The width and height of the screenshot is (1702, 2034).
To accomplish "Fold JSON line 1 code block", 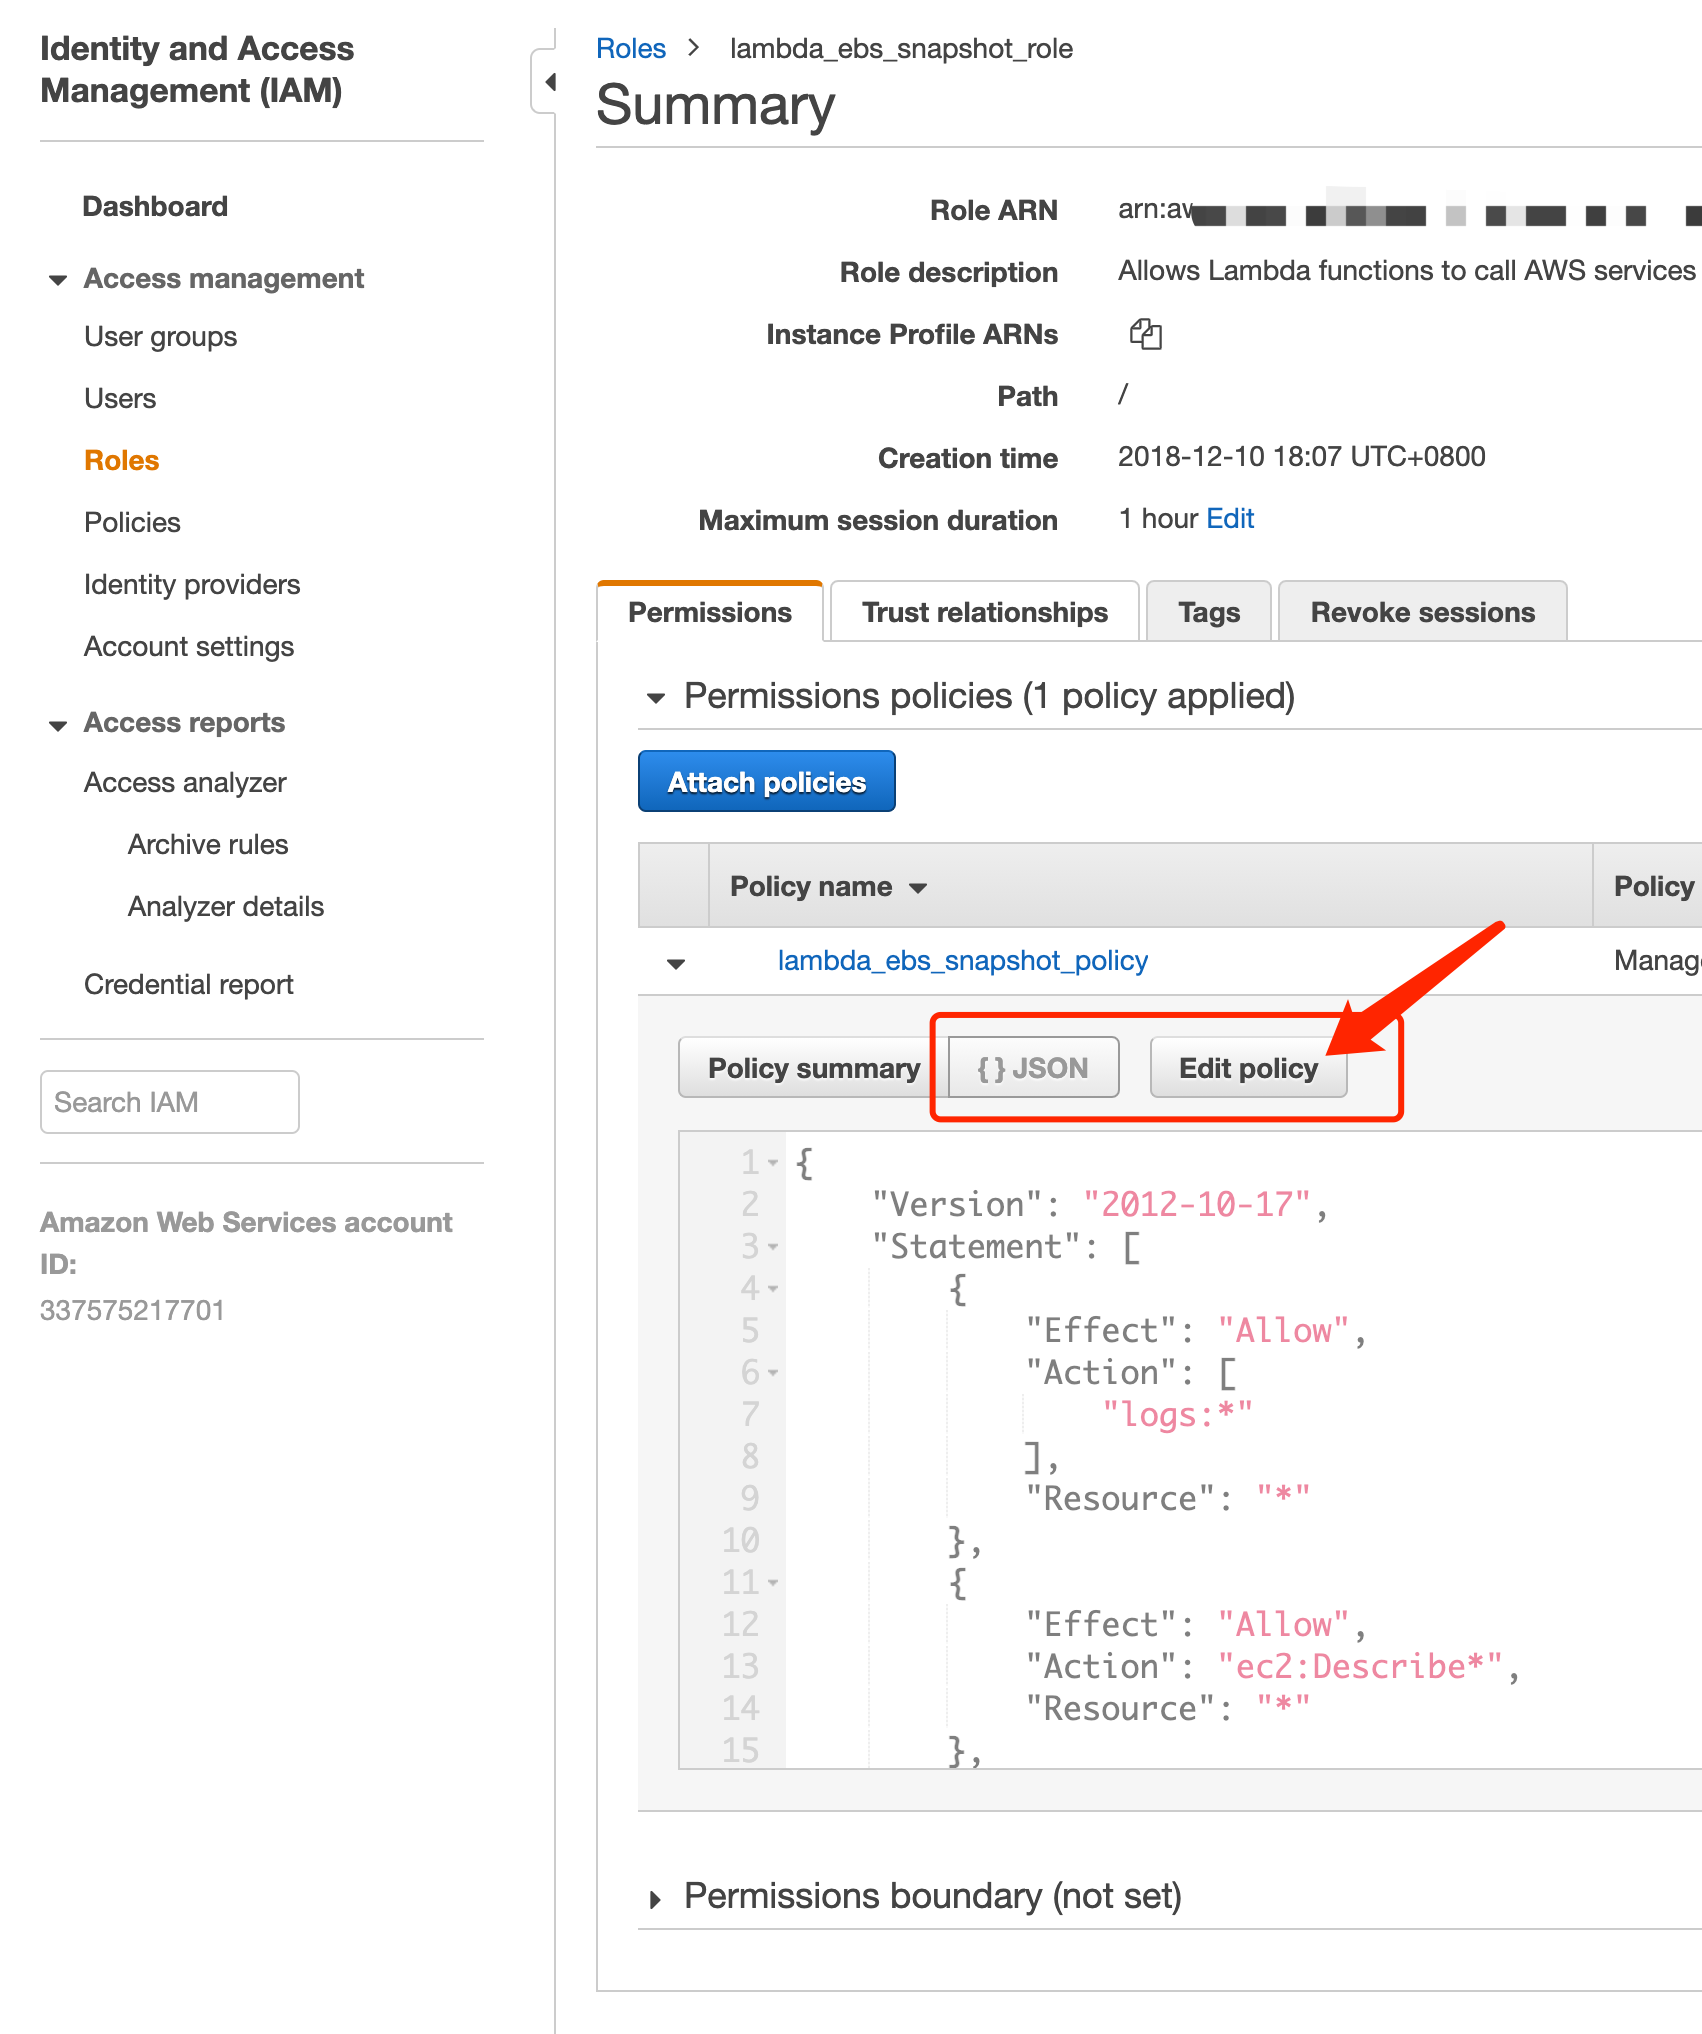I will (x=773, y=1163).
